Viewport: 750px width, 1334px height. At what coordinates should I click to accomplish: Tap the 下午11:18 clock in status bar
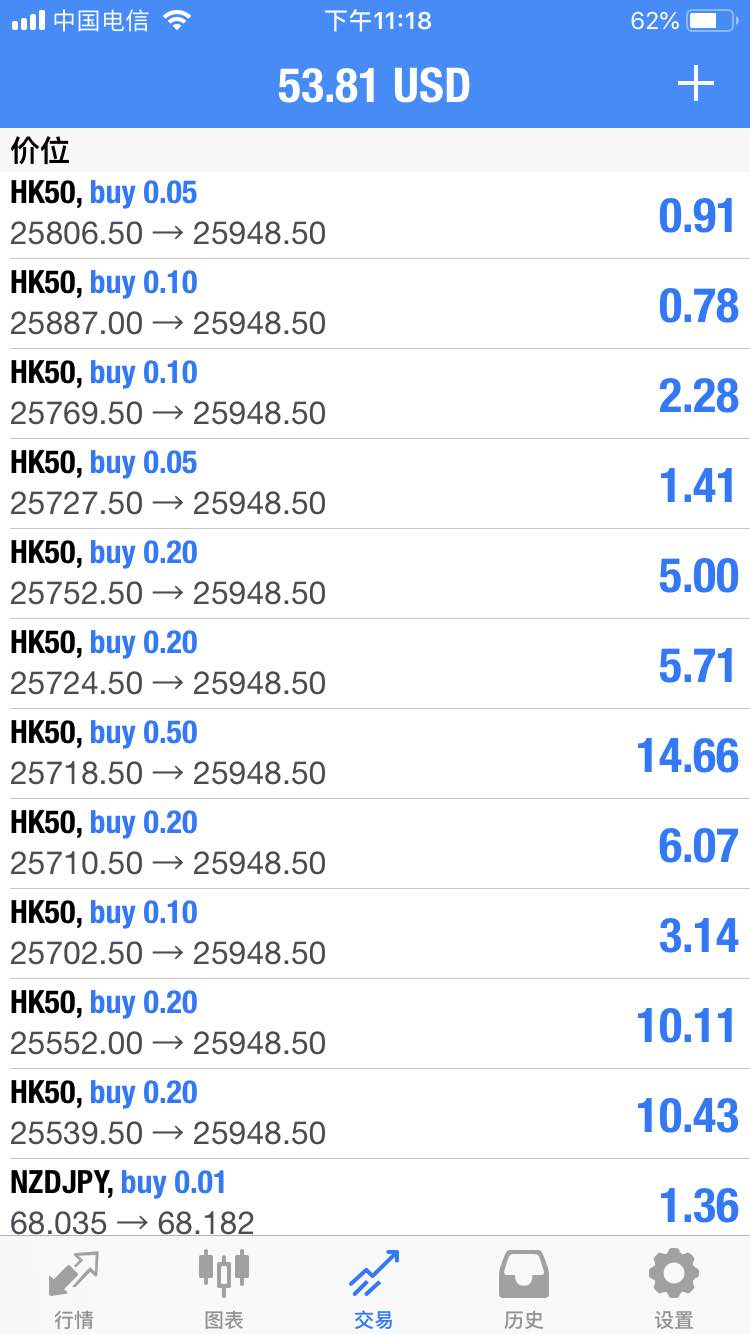click(378, 21)
